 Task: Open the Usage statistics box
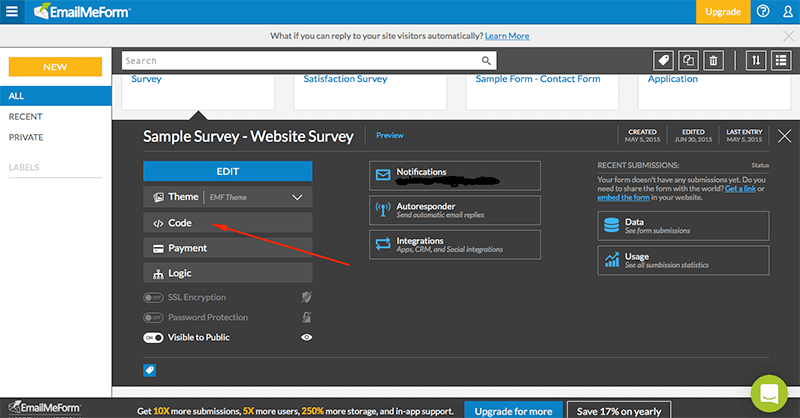[x=683, y=260]
